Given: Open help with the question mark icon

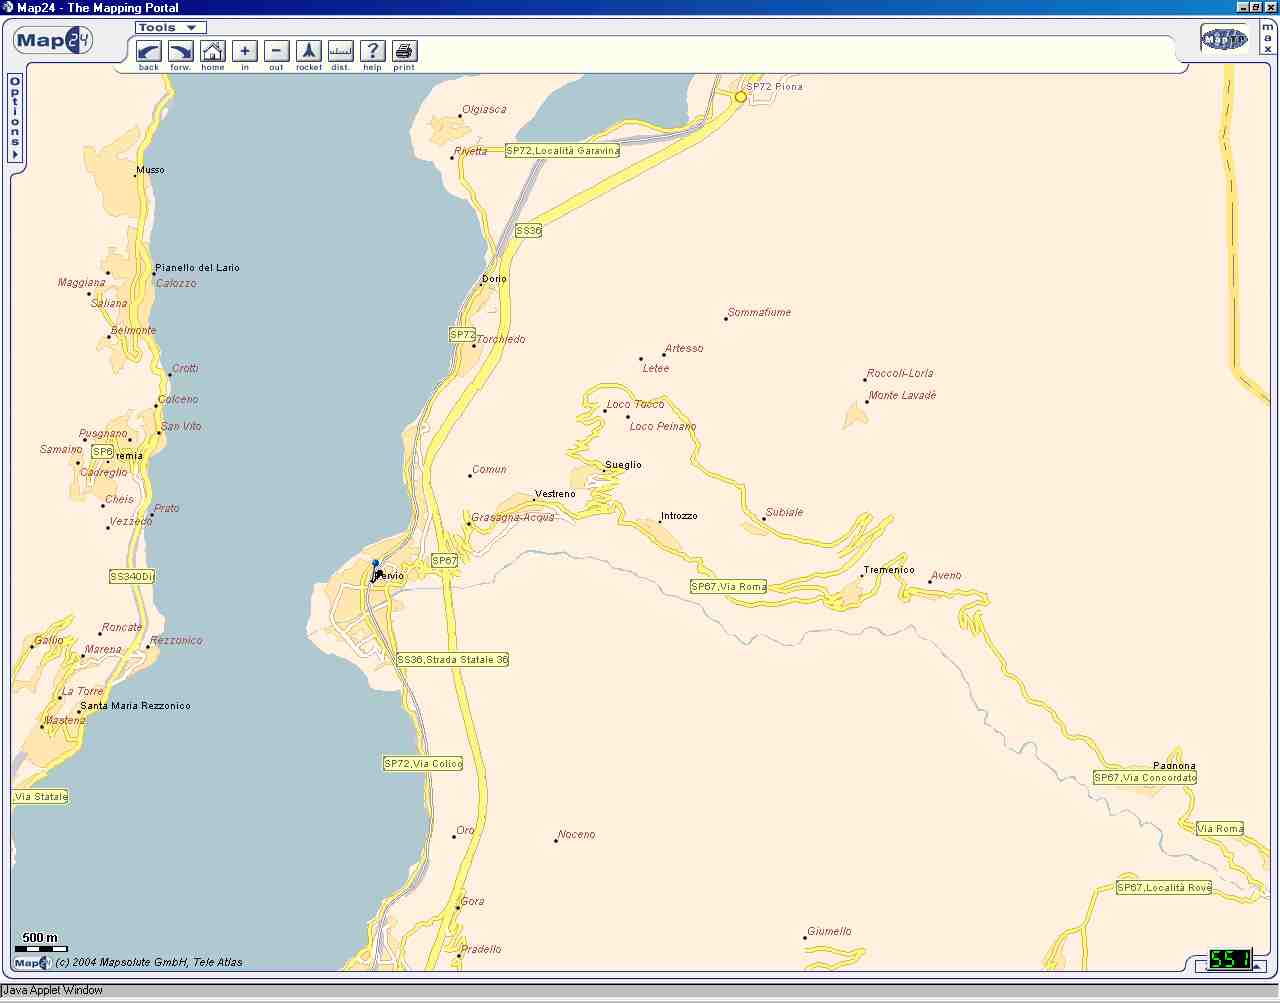Looking at the screenshot, I should tap(373, 51).
